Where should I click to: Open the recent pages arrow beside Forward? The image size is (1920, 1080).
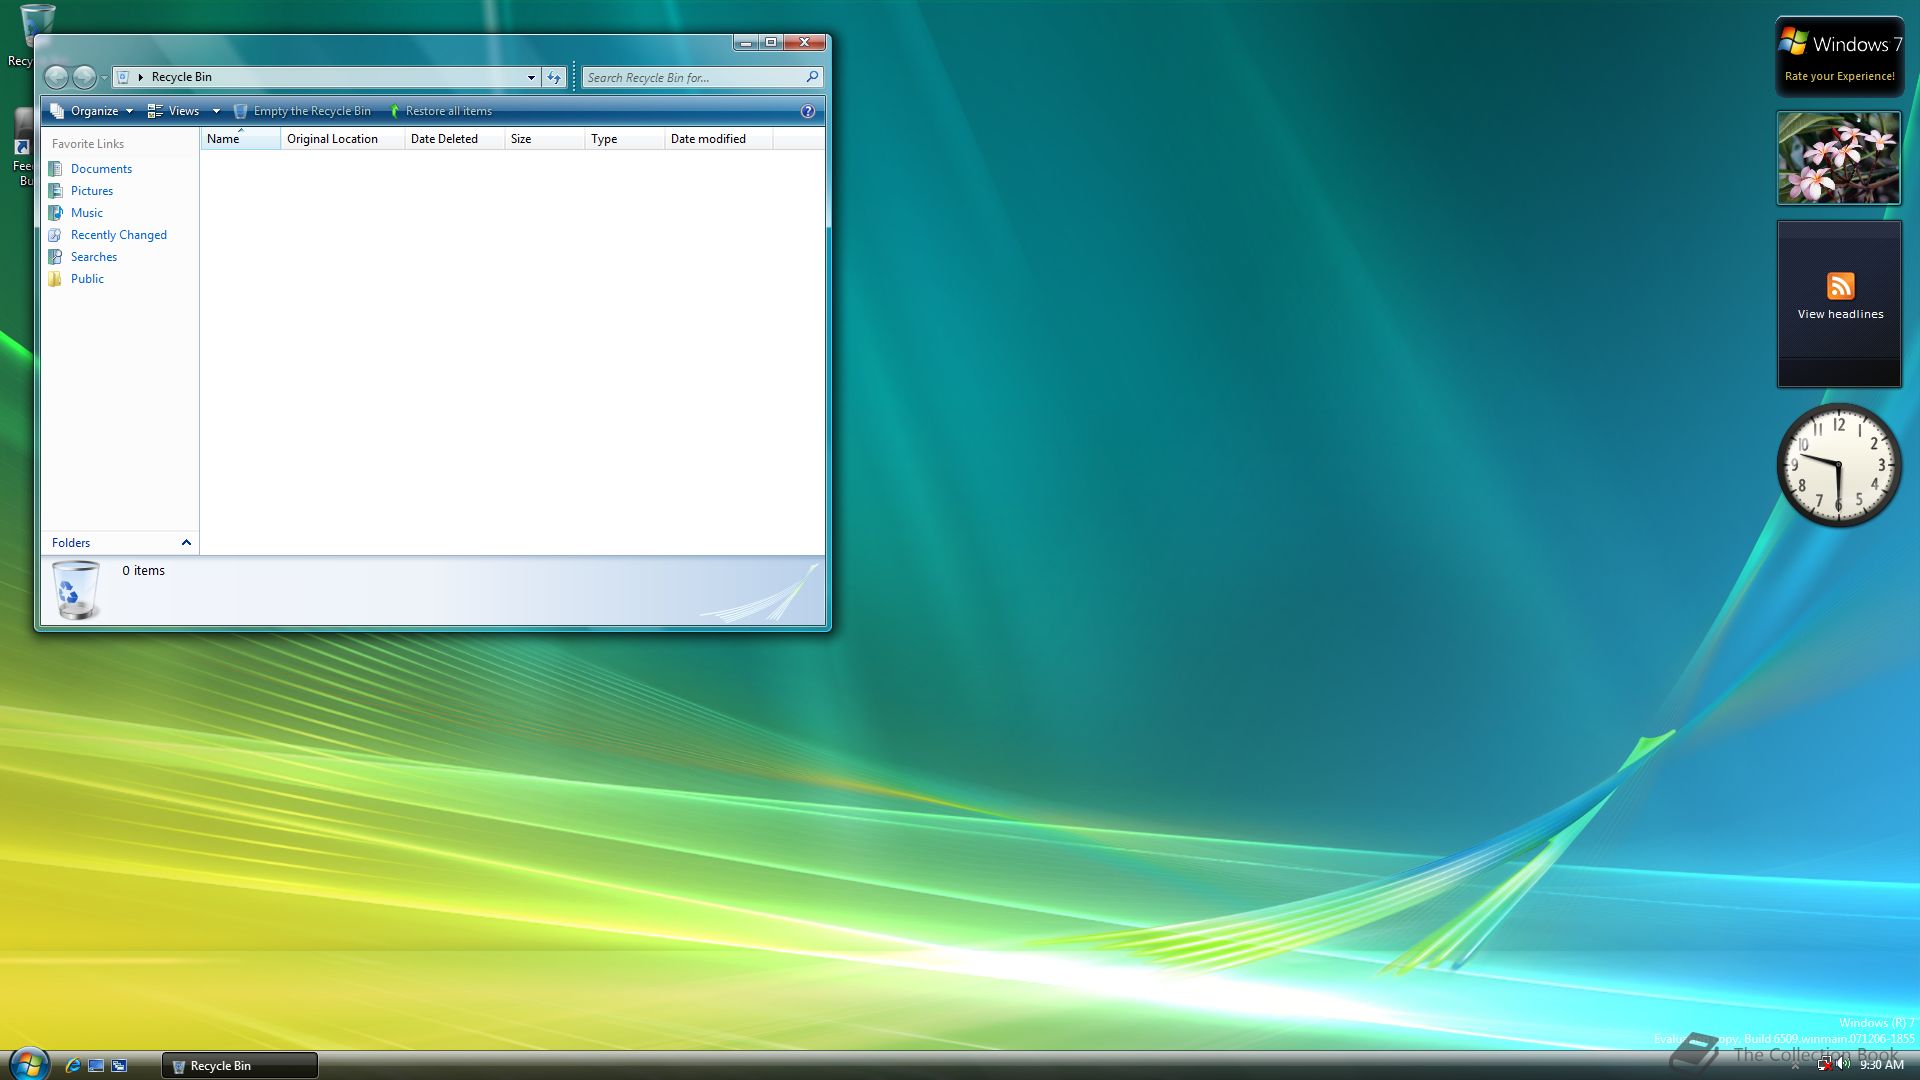[x=104, y=78]
